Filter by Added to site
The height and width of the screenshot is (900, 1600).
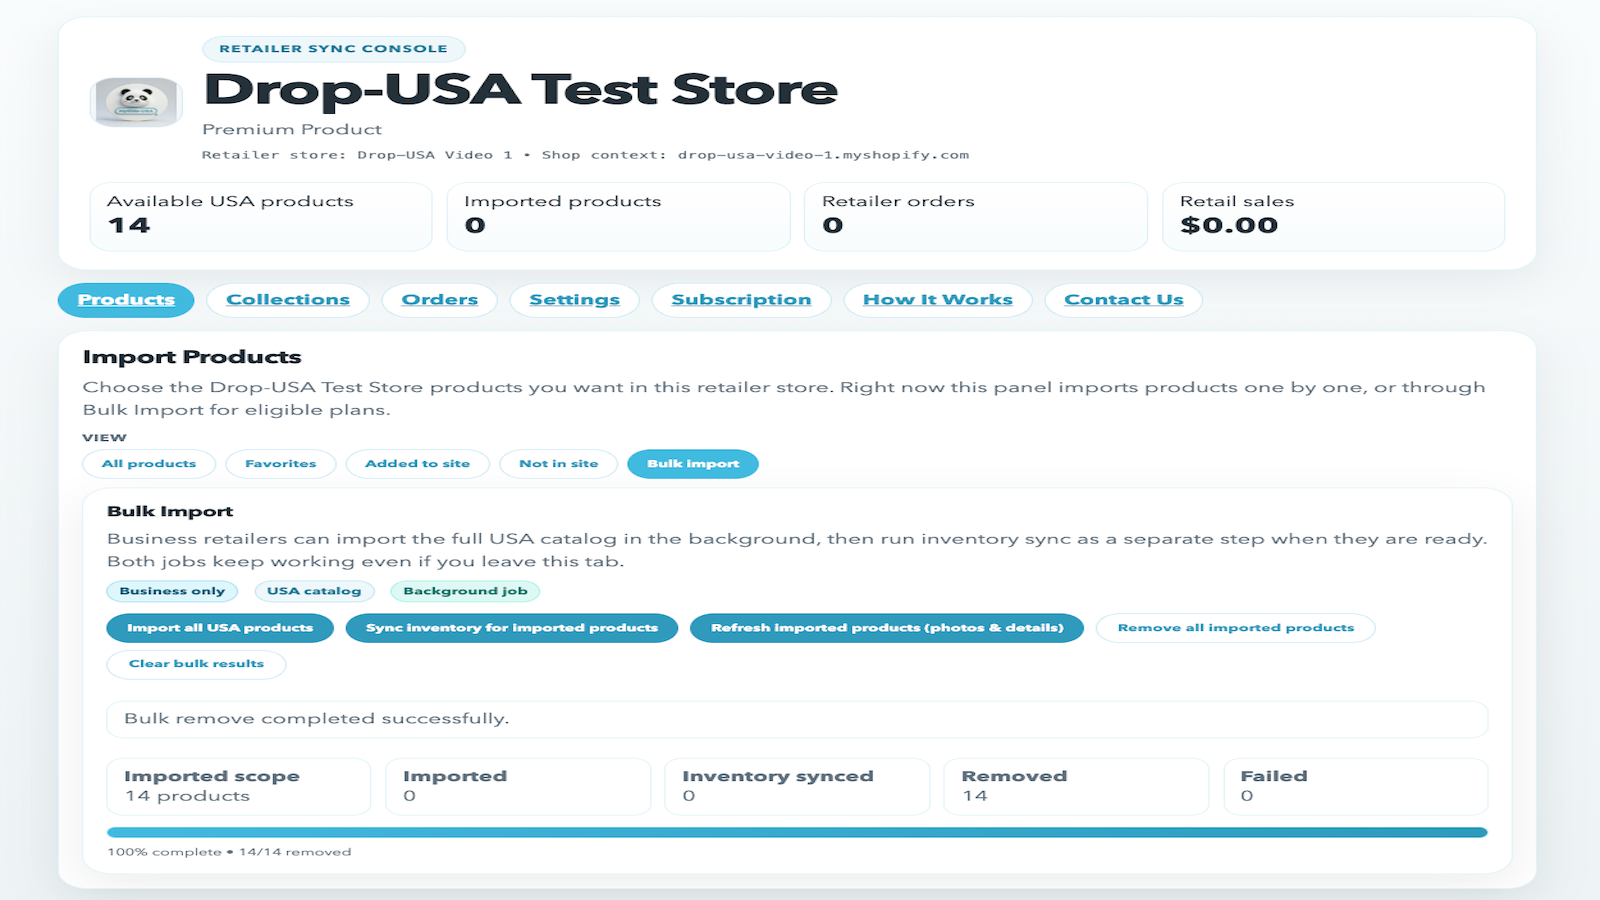(x=418, y=464)
